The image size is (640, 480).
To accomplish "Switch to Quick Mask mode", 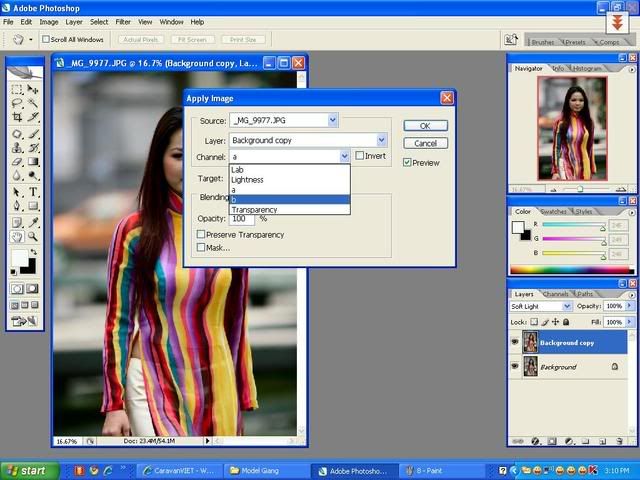I will click(x=32, y=289).
